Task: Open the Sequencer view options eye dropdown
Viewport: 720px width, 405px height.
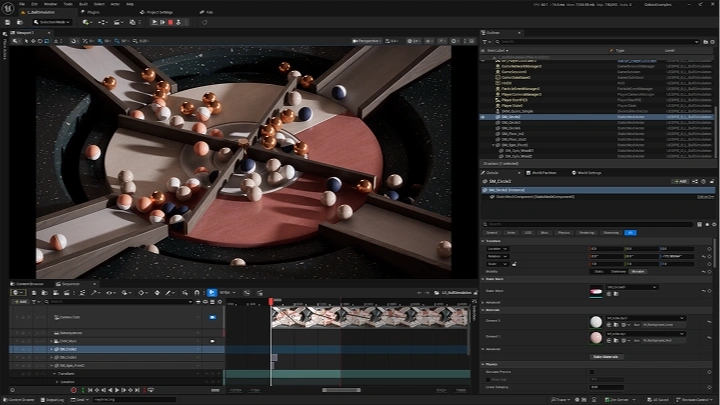Action: pyautogui.click(x=110, y=292)
